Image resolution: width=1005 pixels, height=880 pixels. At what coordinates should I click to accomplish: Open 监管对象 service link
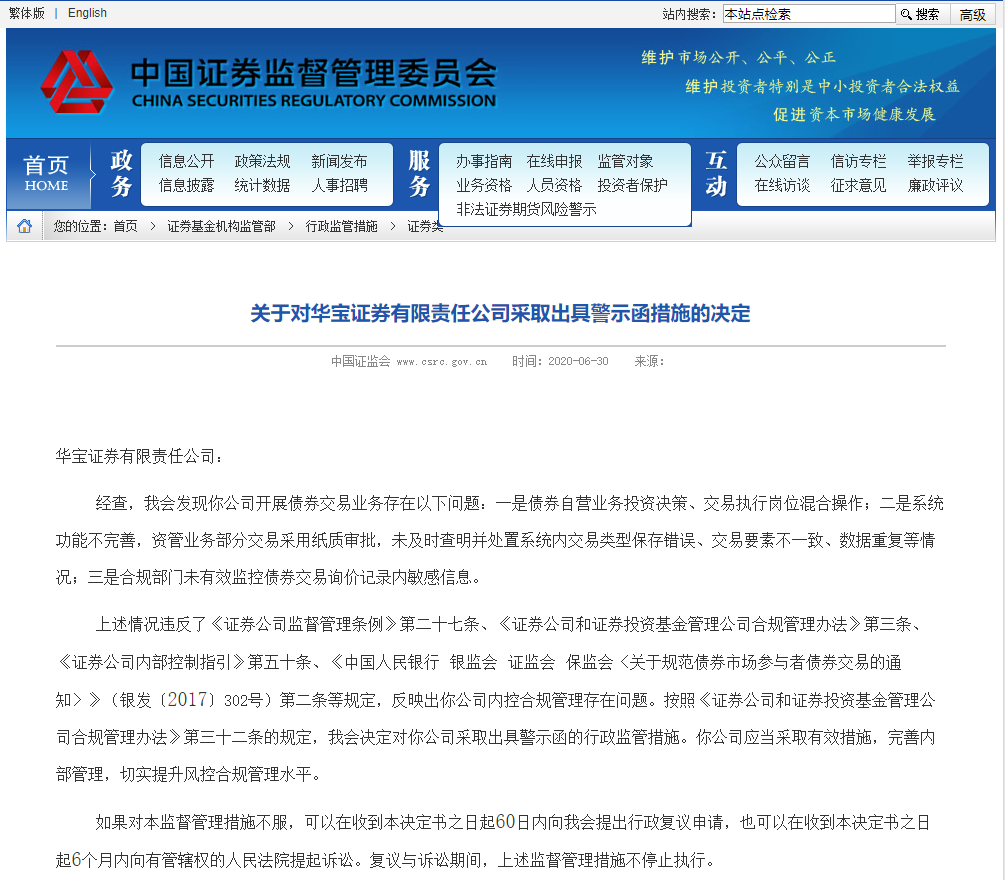point(626,161)
